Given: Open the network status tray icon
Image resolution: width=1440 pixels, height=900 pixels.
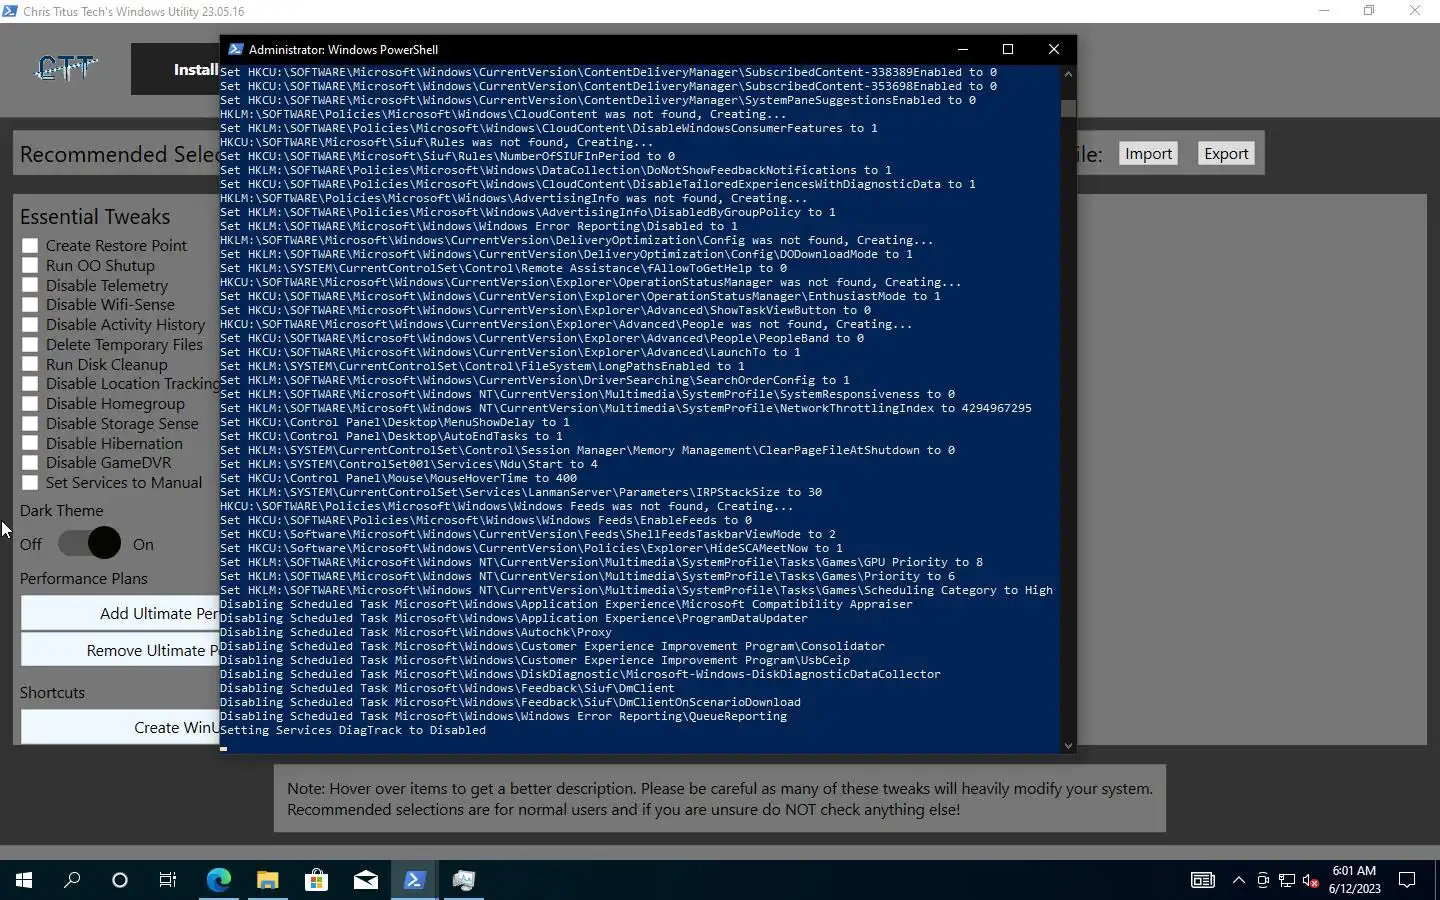Looking at the screenshot, I should tap(1287, 880).
